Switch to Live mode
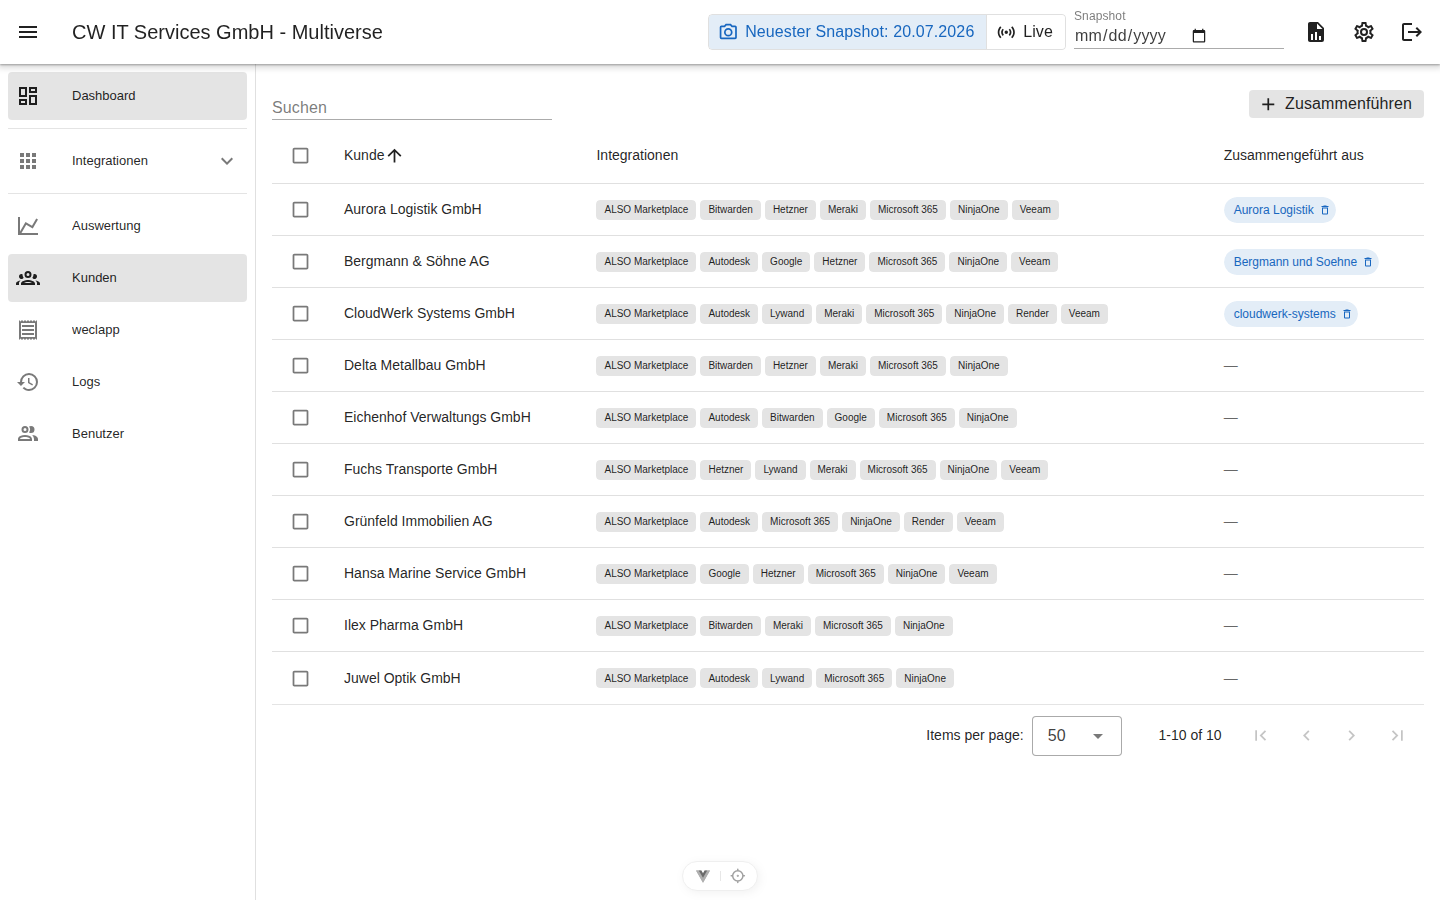 click(1026, 32)
